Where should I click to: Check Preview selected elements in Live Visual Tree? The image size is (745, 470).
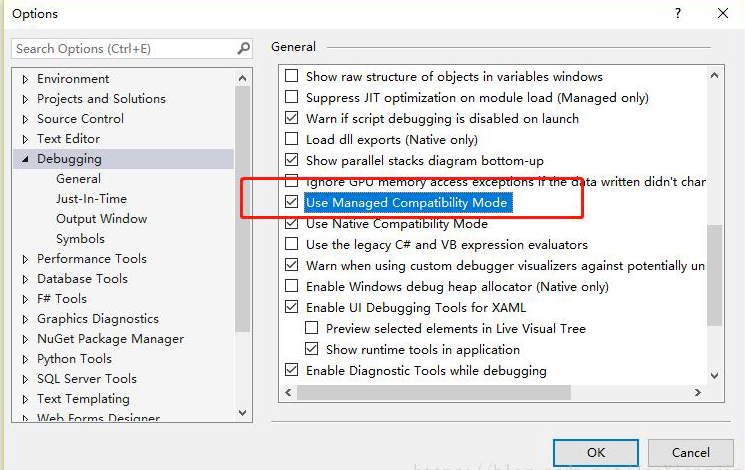(311, 328)
